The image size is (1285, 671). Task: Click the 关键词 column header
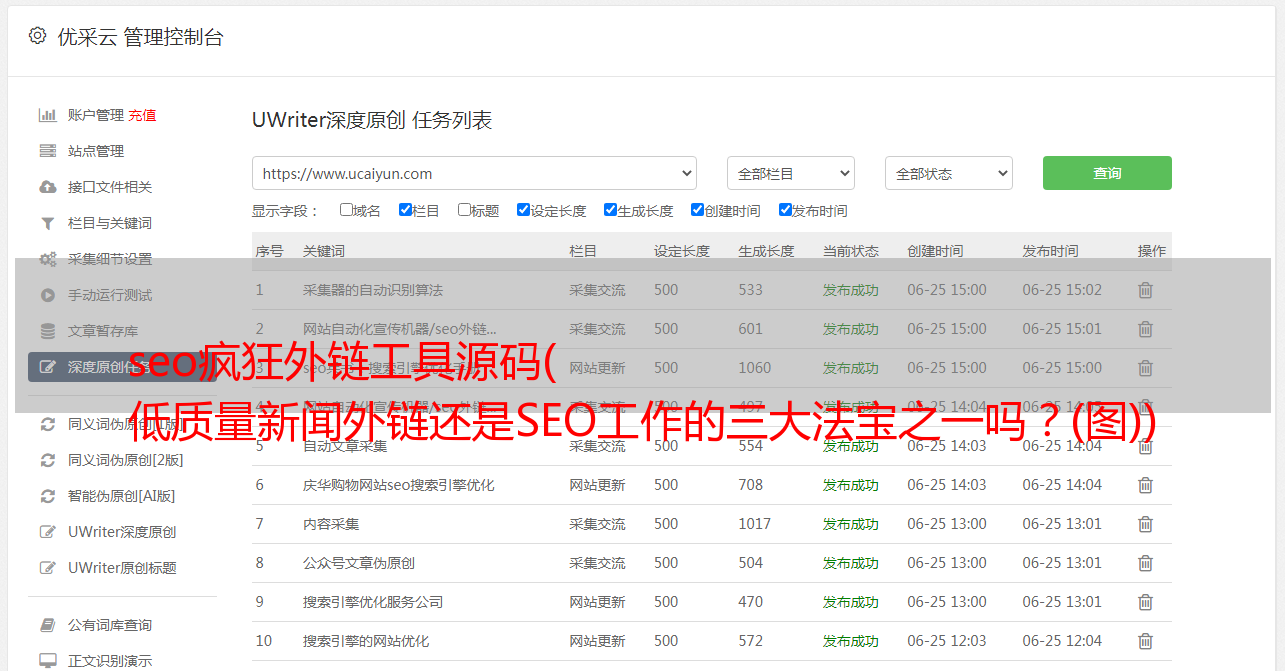coord(324,251)
